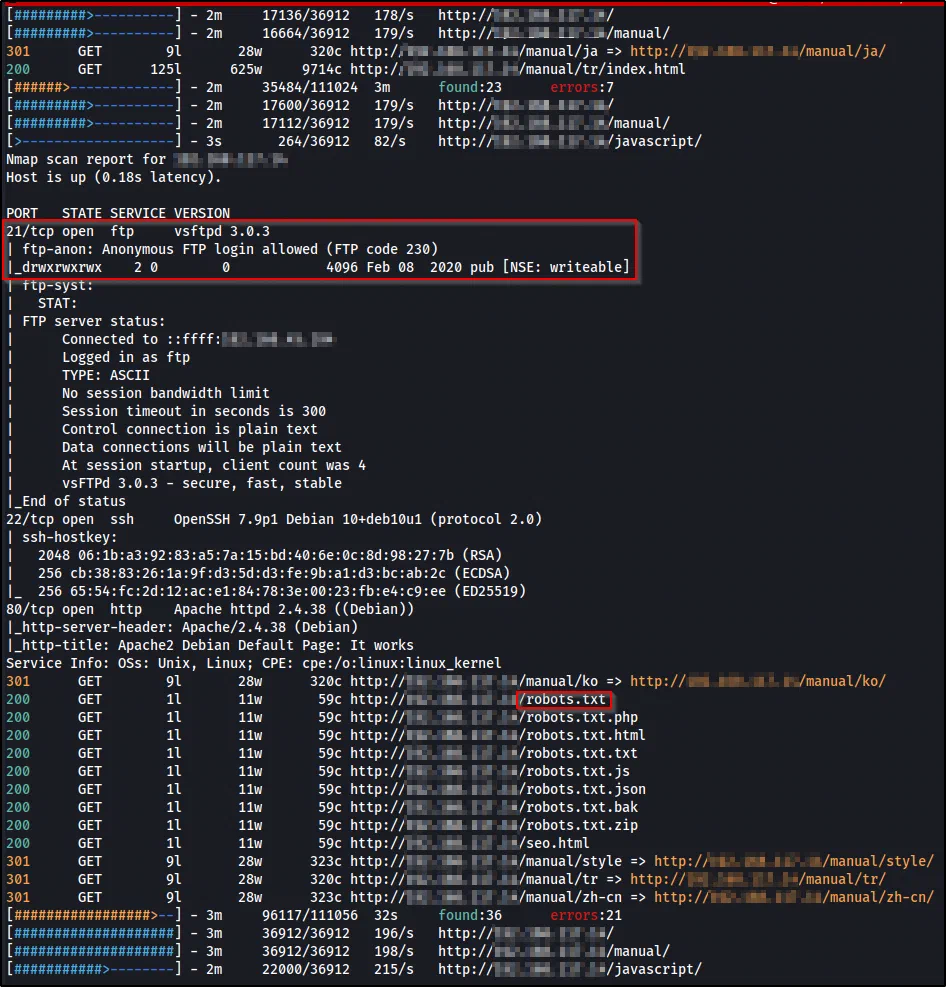Click the 16664/36912 progress count
The image size is (946, 987).
pyautogui.click(x=306, y=33)
